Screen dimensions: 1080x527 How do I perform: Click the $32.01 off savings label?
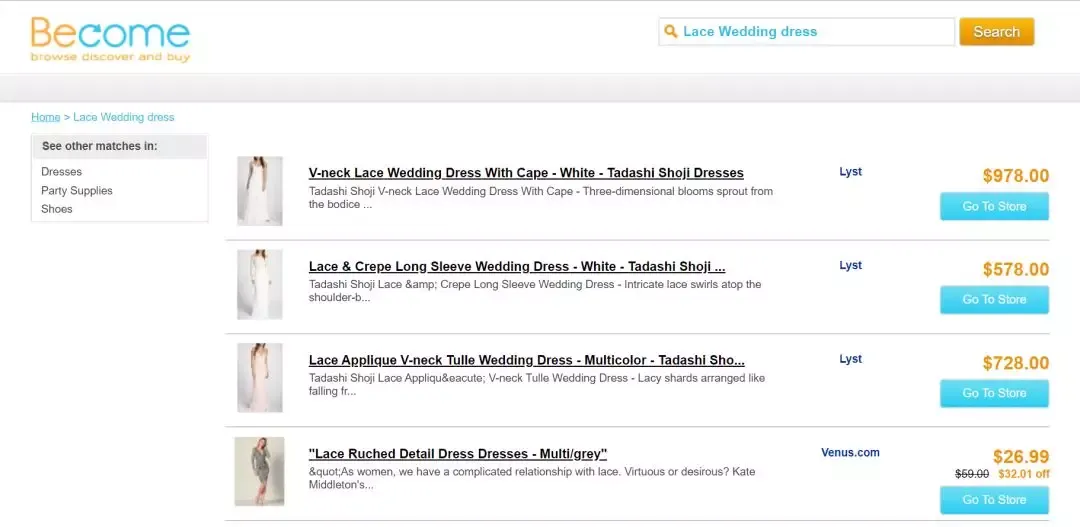tap(1024, 474)
